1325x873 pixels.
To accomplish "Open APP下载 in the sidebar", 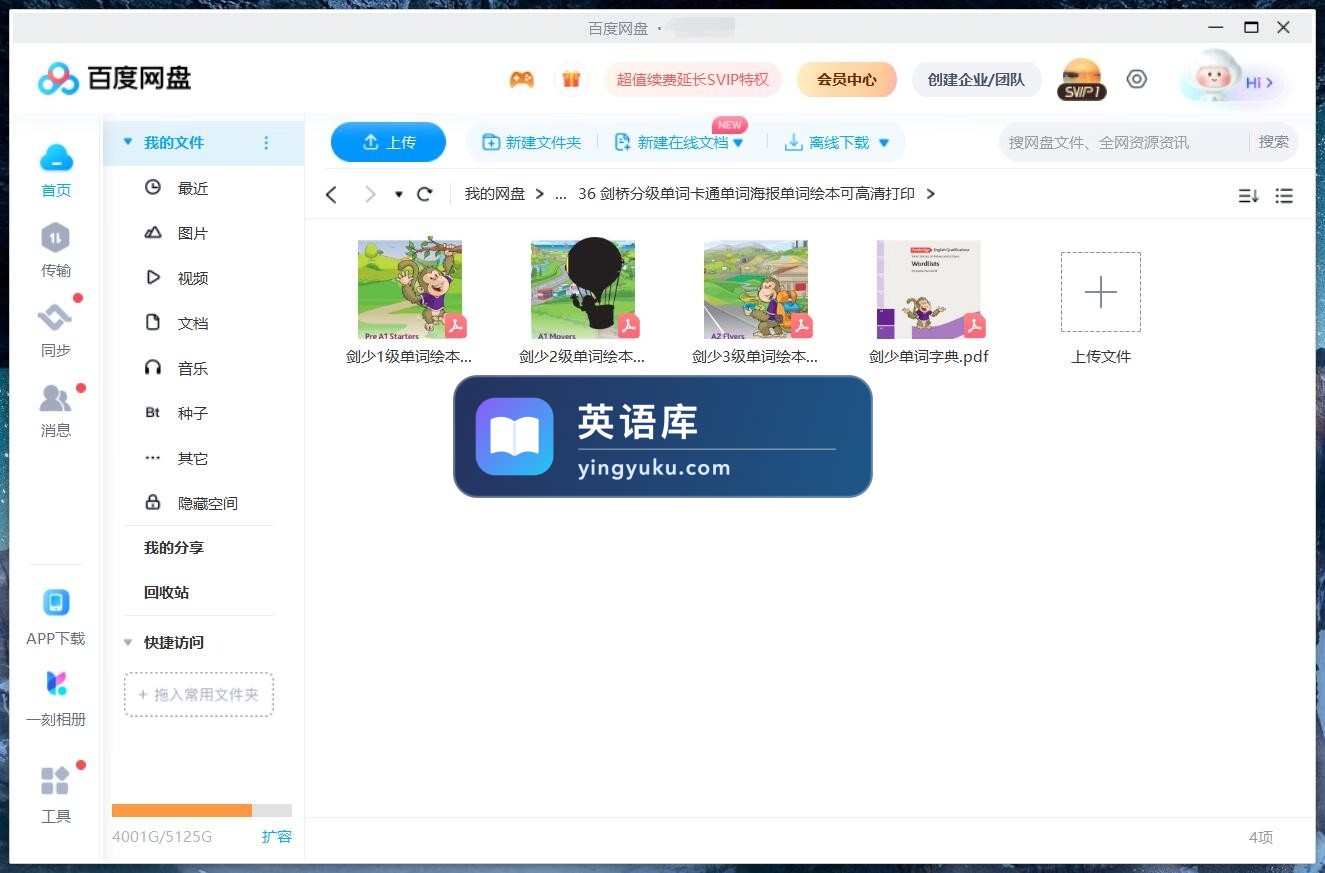I will point(56,618).
